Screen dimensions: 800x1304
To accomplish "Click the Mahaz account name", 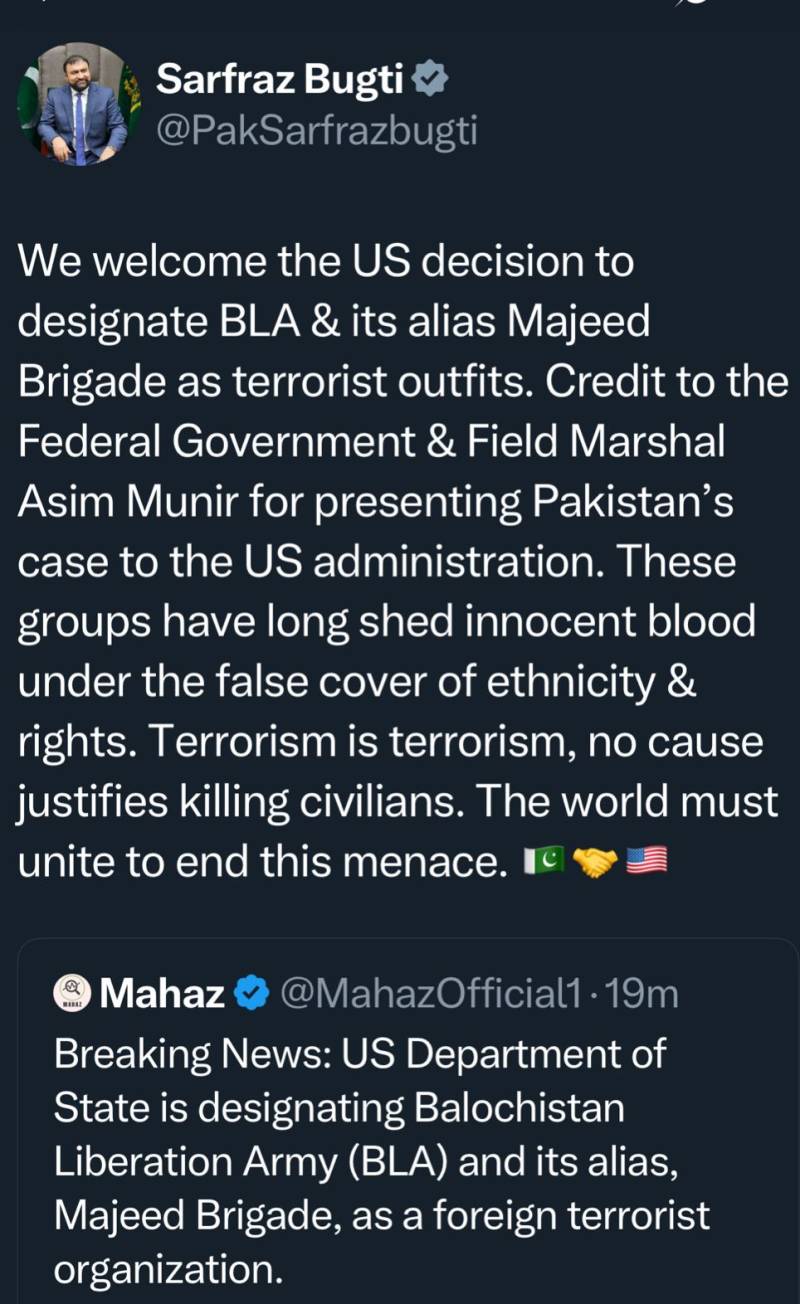I will click(x=163, y=993).
